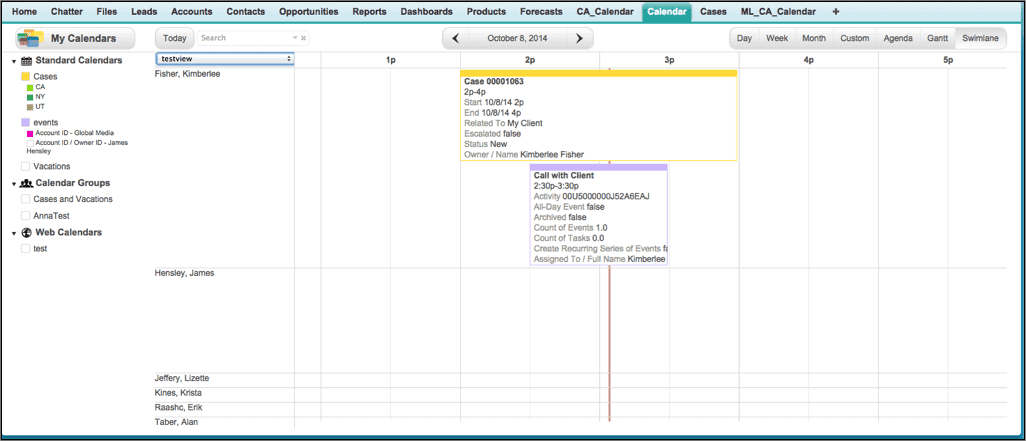Image resolution: width=1026 pixels, height=441 pixels.
Task: Click the My Calendars folder icon
Action: [30, 39]
